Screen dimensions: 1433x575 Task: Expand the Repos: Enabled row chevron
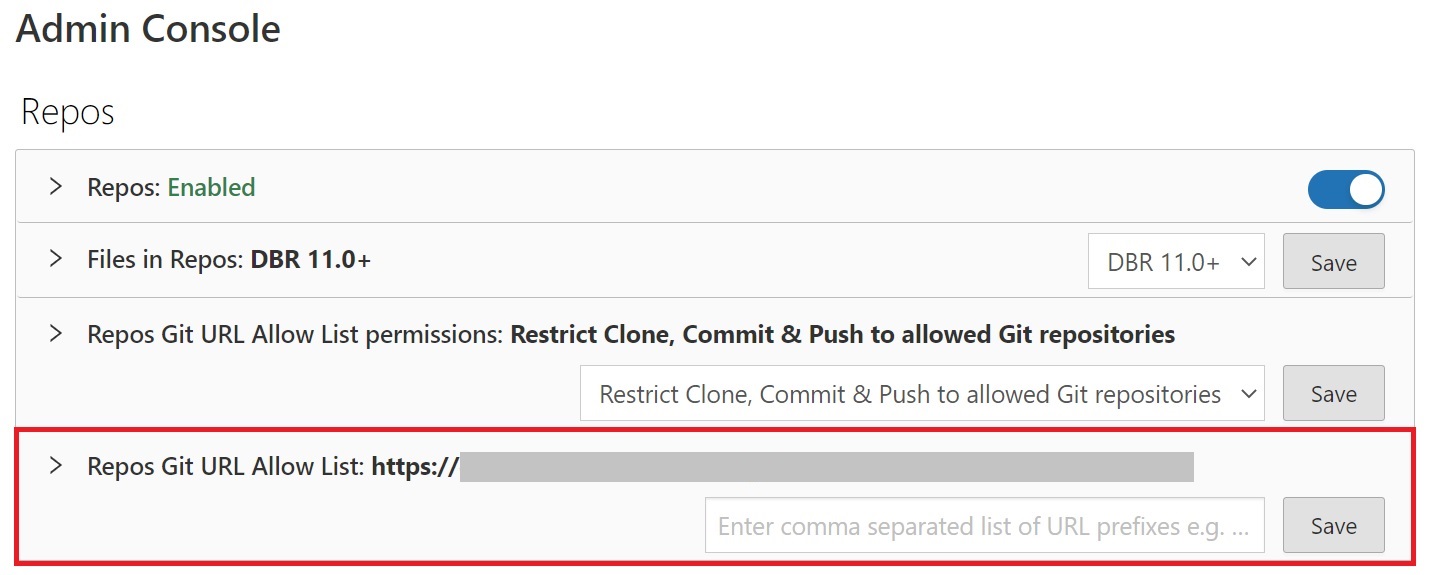pyautogui.click(x=56, y=187)
